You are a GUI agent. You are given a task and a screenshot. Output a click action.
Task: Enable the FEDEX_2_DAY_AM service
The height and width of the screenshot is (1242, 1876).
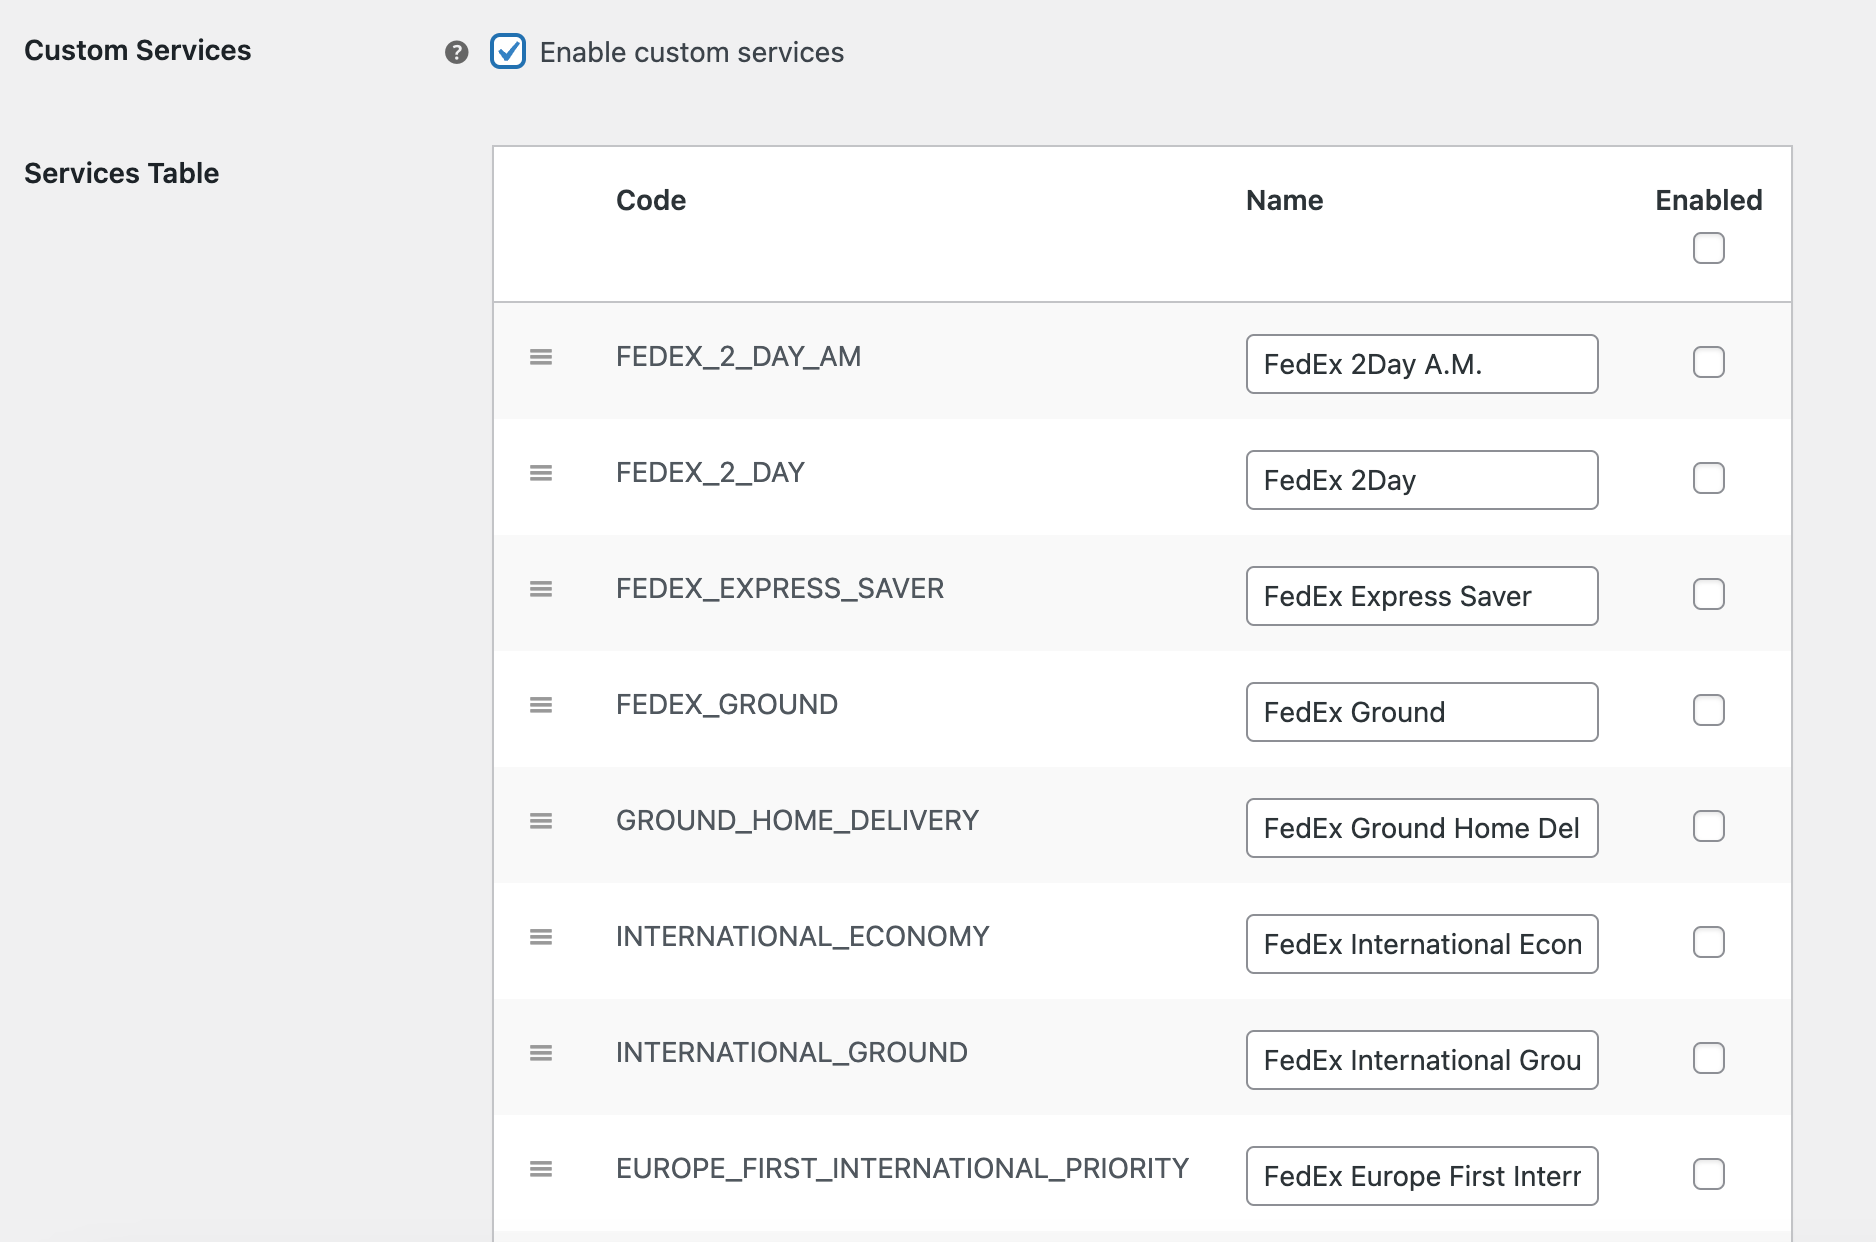[1709, 362]
